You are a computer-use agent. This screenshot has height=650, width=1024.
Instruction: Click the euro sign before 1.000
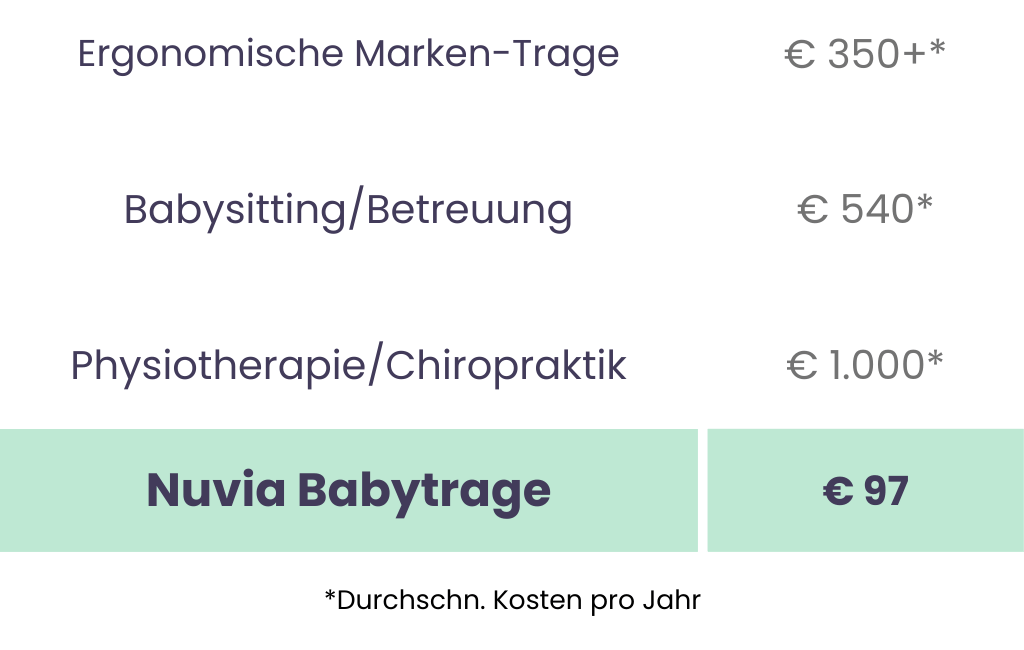[802, 366]
